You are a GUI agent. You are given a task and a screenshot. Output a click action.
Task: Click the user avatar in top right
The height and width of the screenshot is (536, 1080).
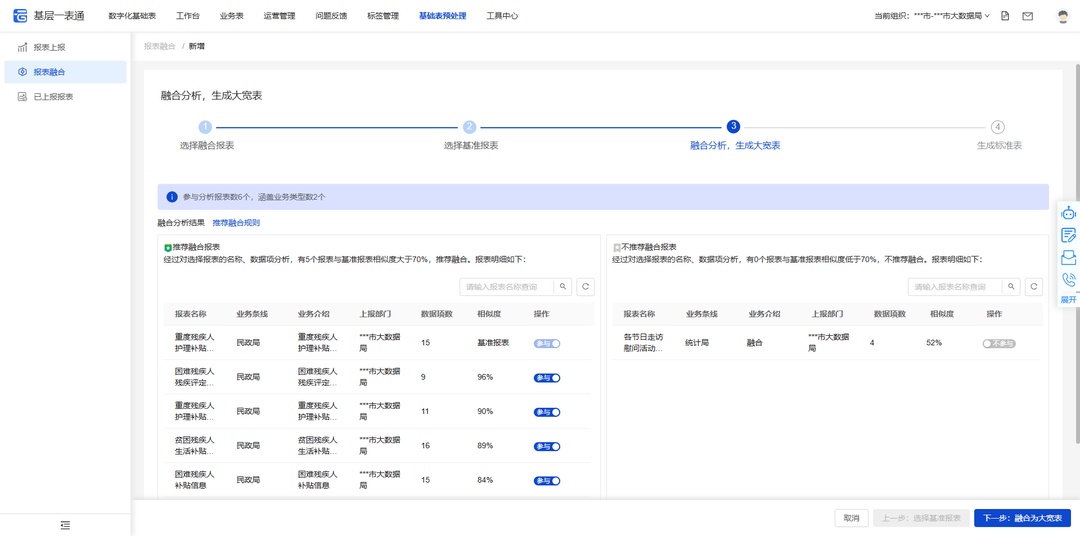coord(1063,16)
